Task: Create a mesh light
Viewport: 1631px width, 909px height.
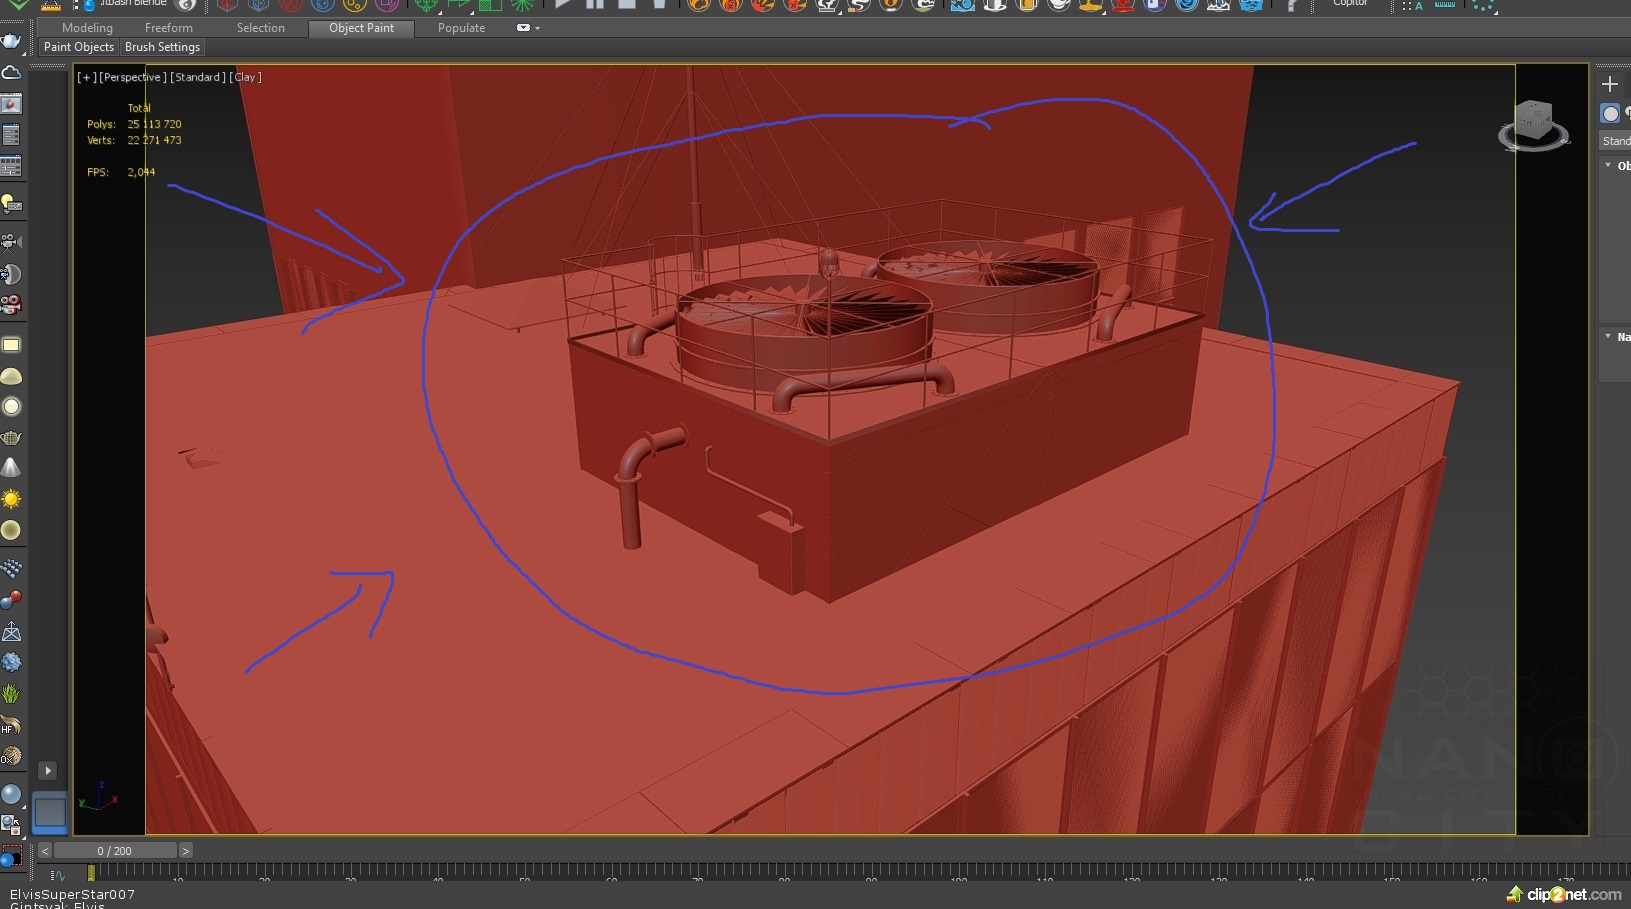Action: click(11, 438)
